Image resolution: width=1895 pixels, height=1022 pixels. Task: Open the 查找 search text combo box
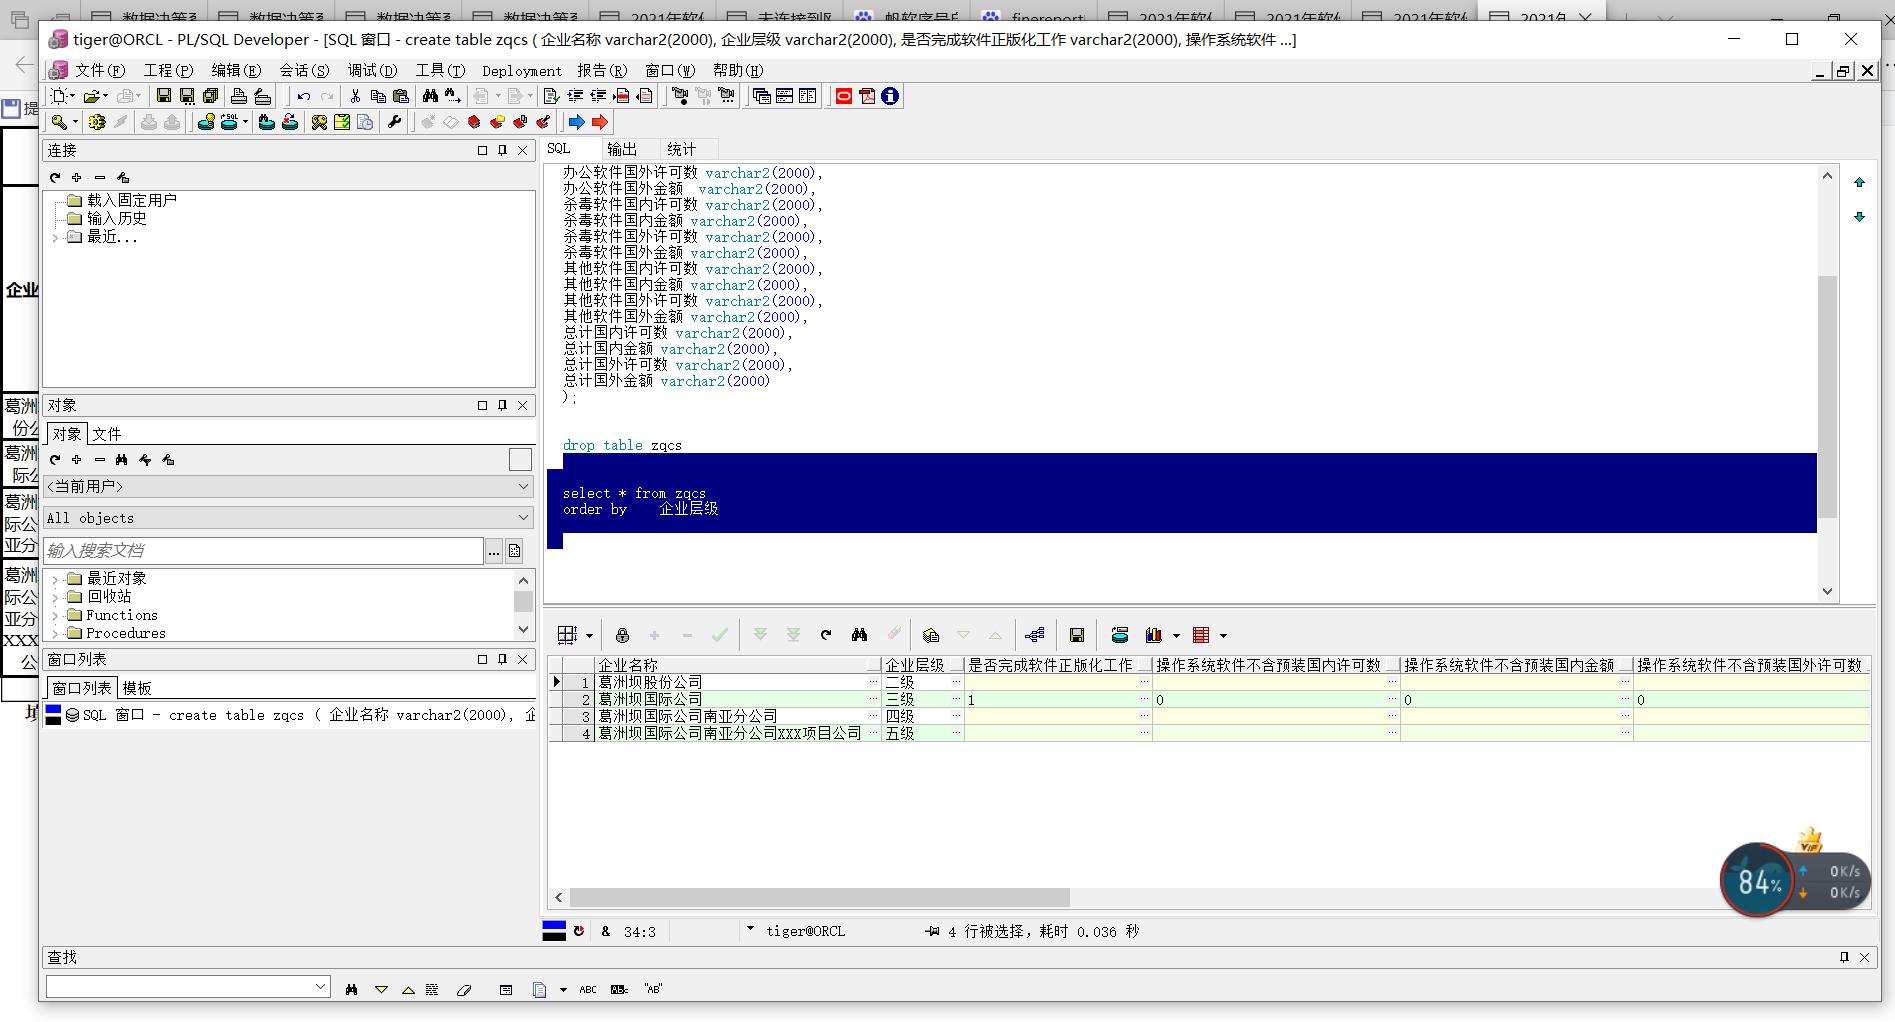click(x=187, y=987)
